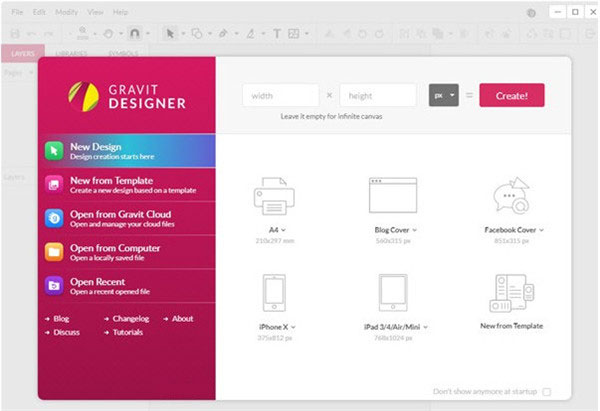This screenshot has width=600, height=411.
Task: Open the Modify menu
Action: (x=67, y=12)
